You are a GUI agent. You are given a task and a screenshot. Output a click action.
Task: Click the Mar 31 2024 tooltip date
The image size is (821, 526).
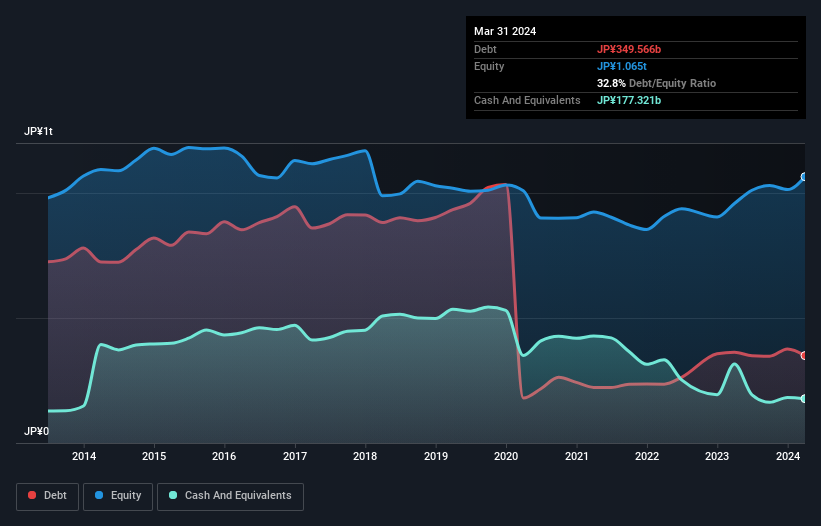(505, 31)
